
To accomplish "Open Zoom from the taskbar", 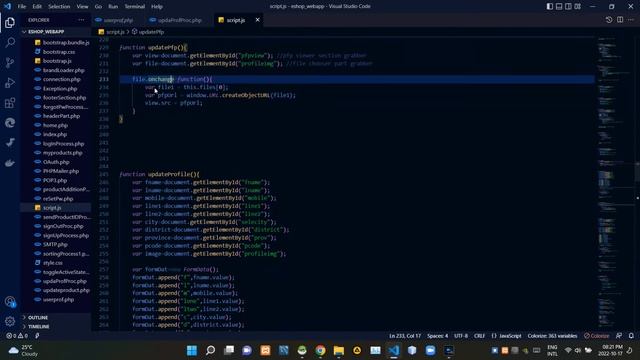I will pyautogui.click(x=431, y=351).
